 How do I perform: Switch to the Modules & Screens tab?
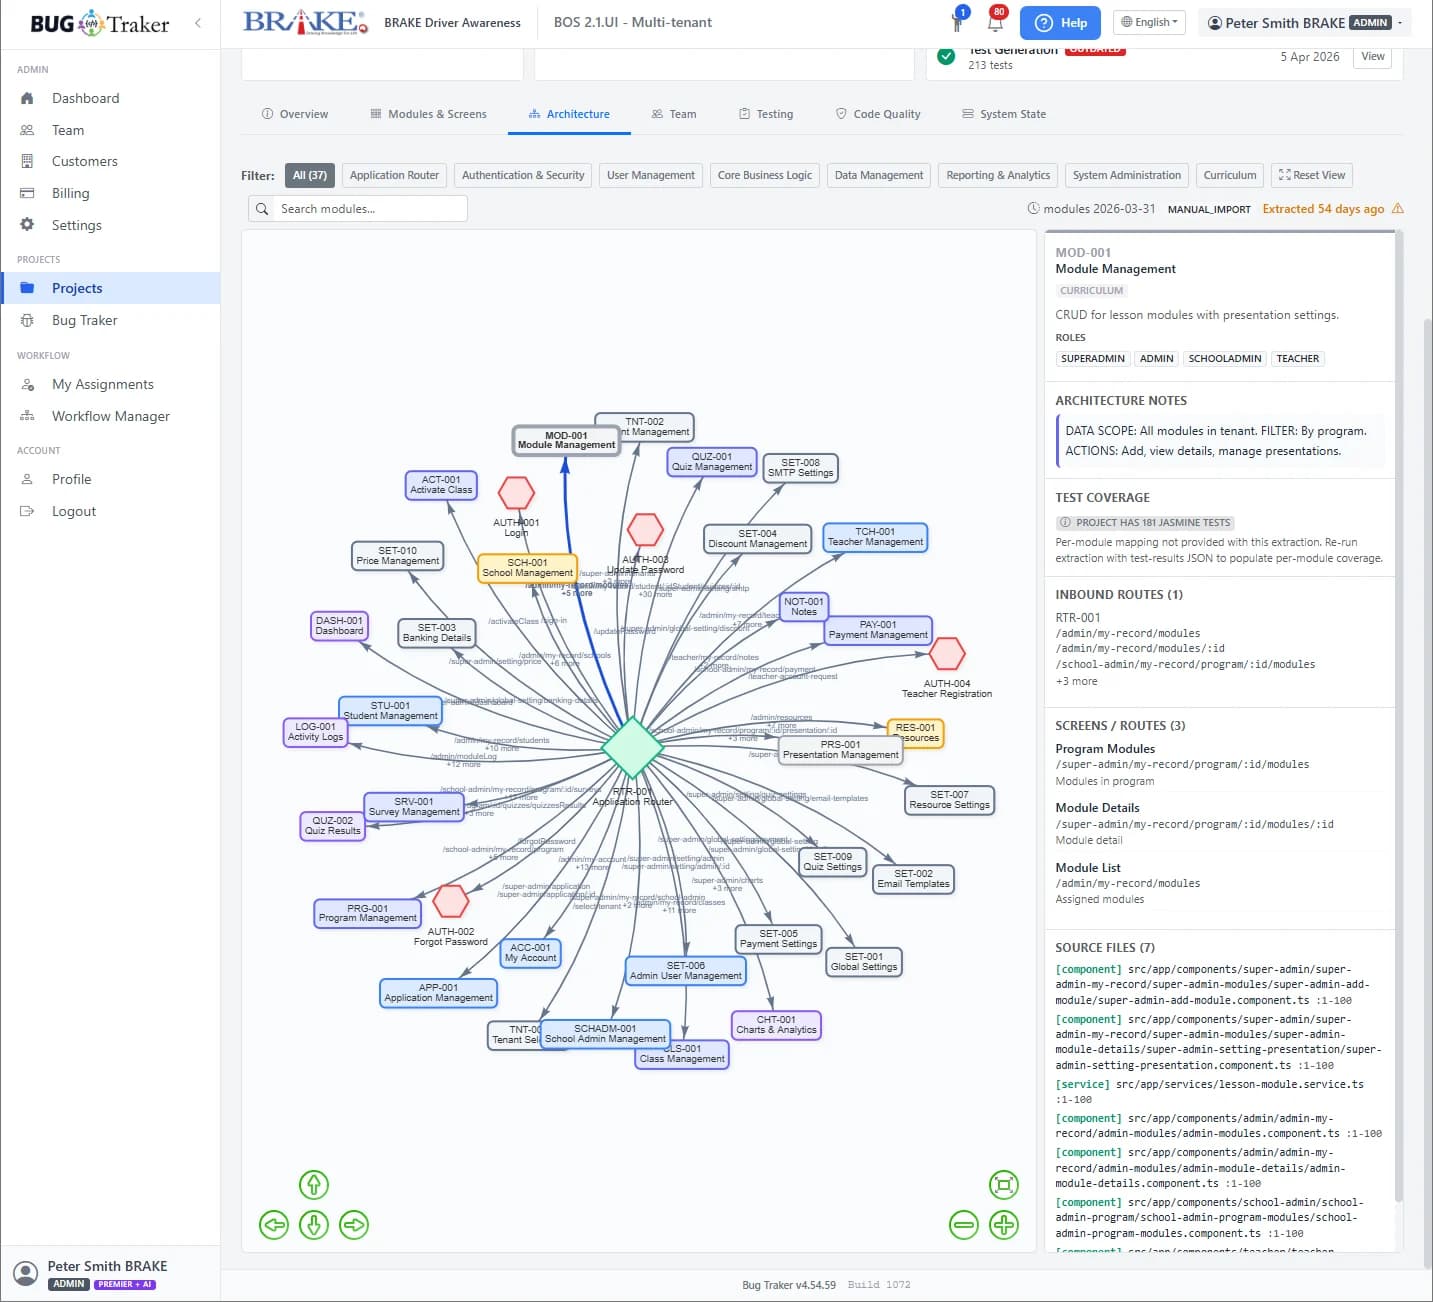tap(428, 114)
